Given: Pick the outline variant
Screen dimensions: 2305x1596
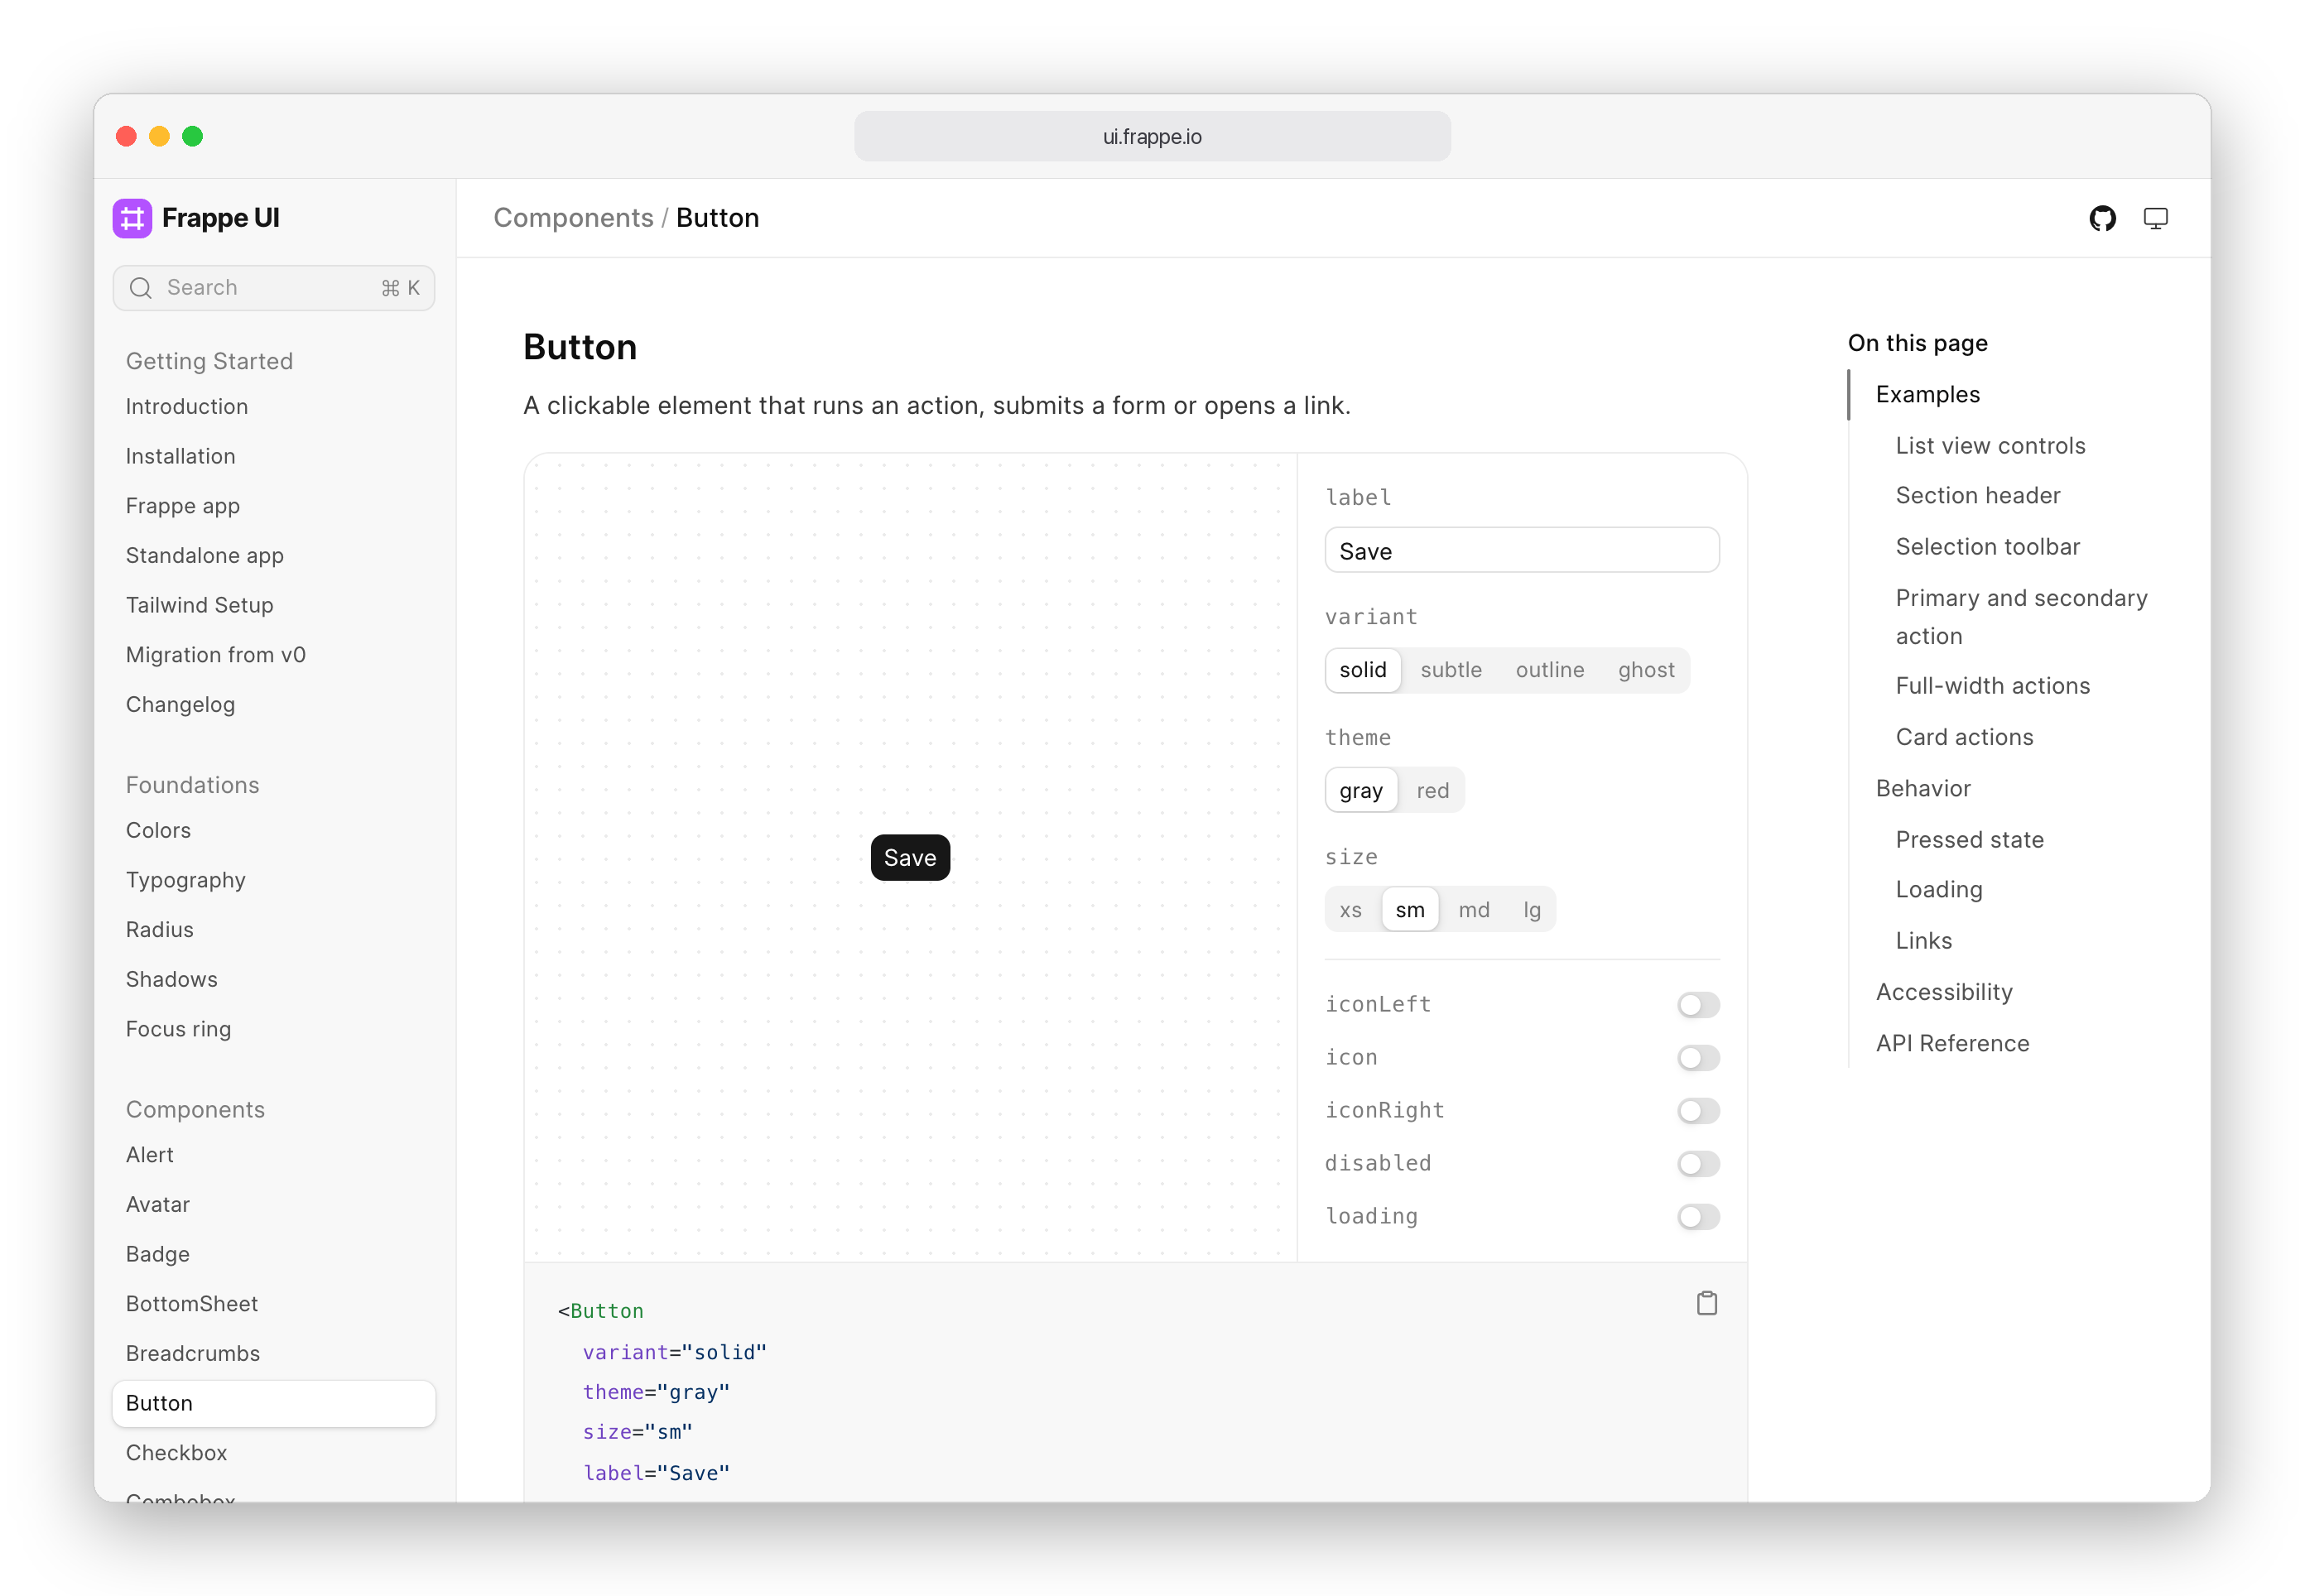Looking at the screenshot, I should coord(1549,670).
